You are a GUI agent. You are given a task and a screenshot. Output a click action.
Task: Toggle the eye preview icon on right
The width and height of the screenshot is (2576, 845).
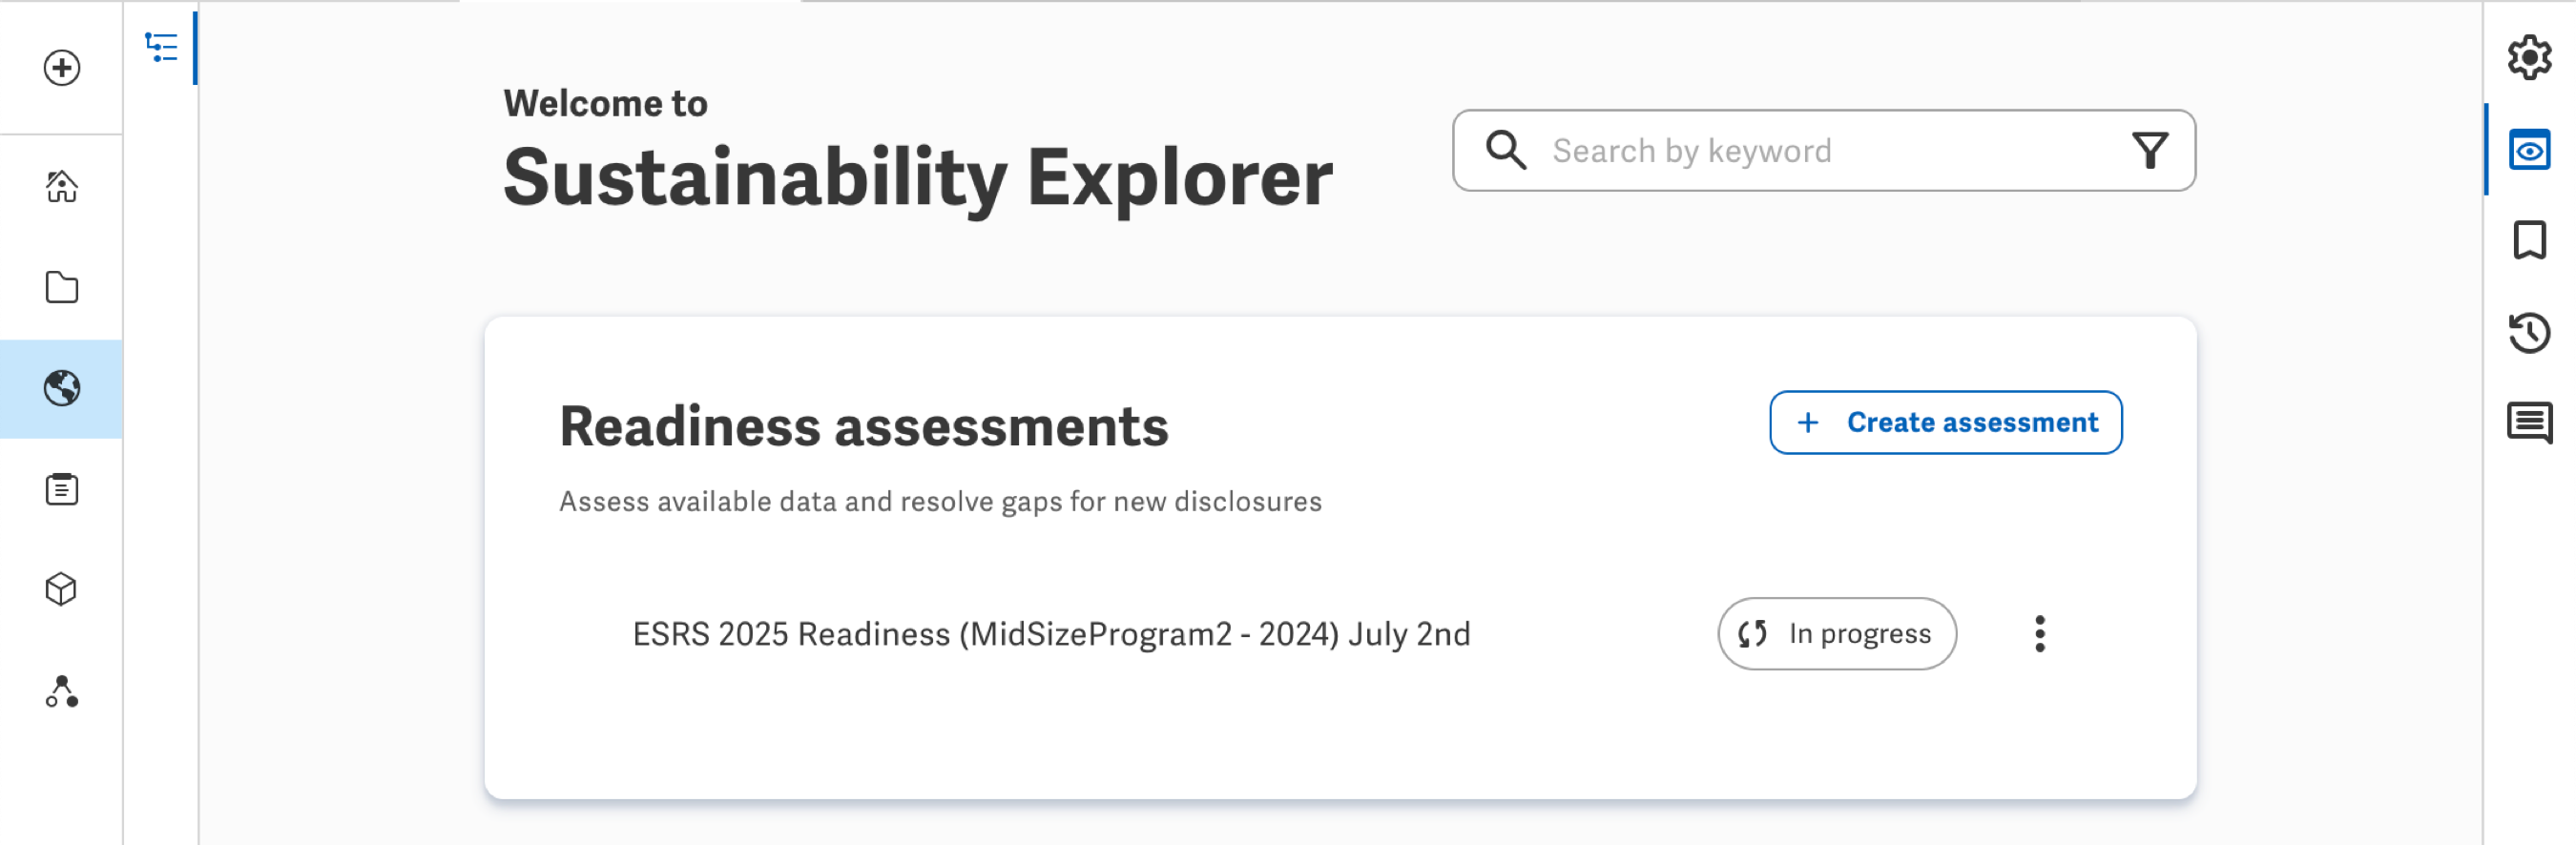(2531, 150)
